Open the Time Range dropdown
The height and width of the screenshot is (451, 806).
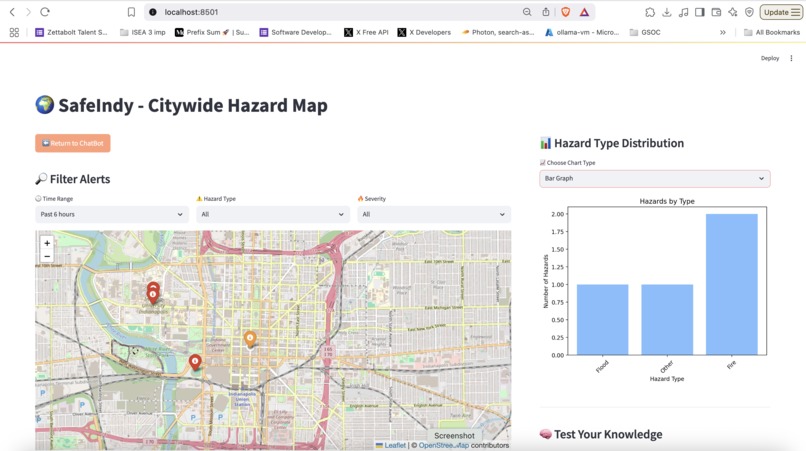click(x=112, y=214)
